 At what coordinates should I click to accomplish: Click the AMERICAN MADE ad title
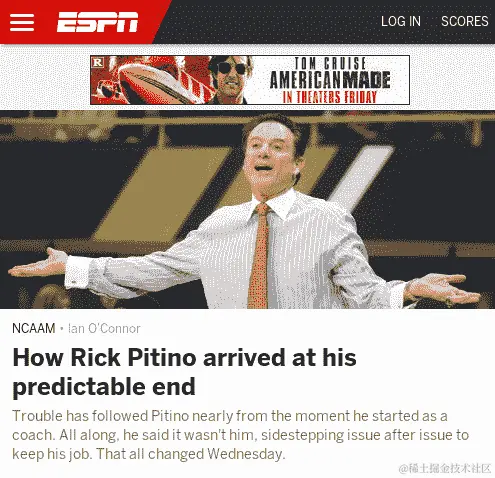330,80
